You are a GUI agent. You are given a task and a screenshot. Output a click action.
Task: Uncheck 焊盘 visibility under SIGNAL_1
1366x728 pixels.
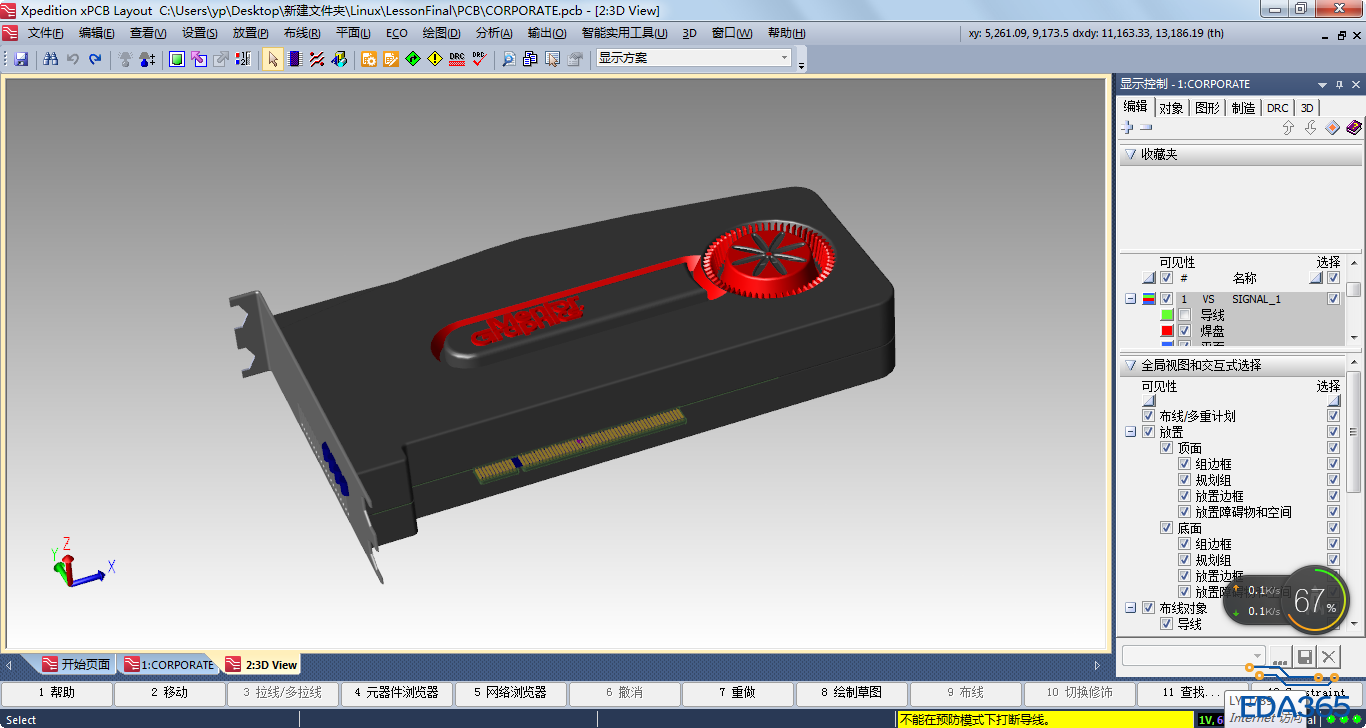pos(1184,331)
